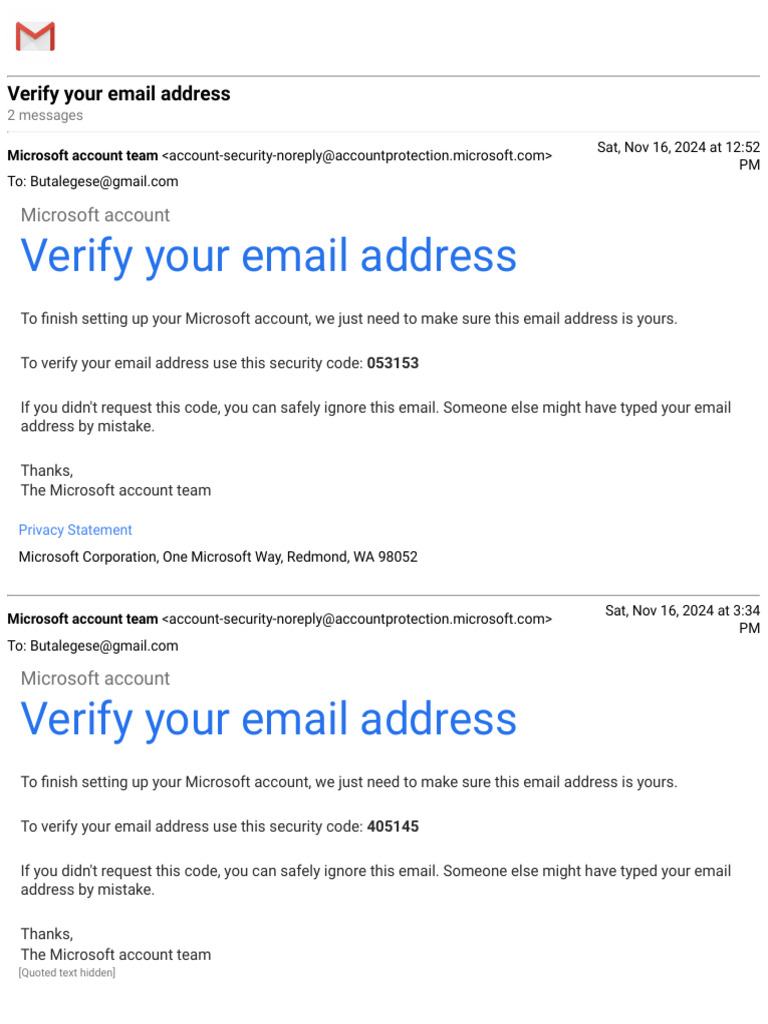Screen dimensions: 768x1024
Task: Click the first Microsoft account team sender name
Action: coord(83,155)
